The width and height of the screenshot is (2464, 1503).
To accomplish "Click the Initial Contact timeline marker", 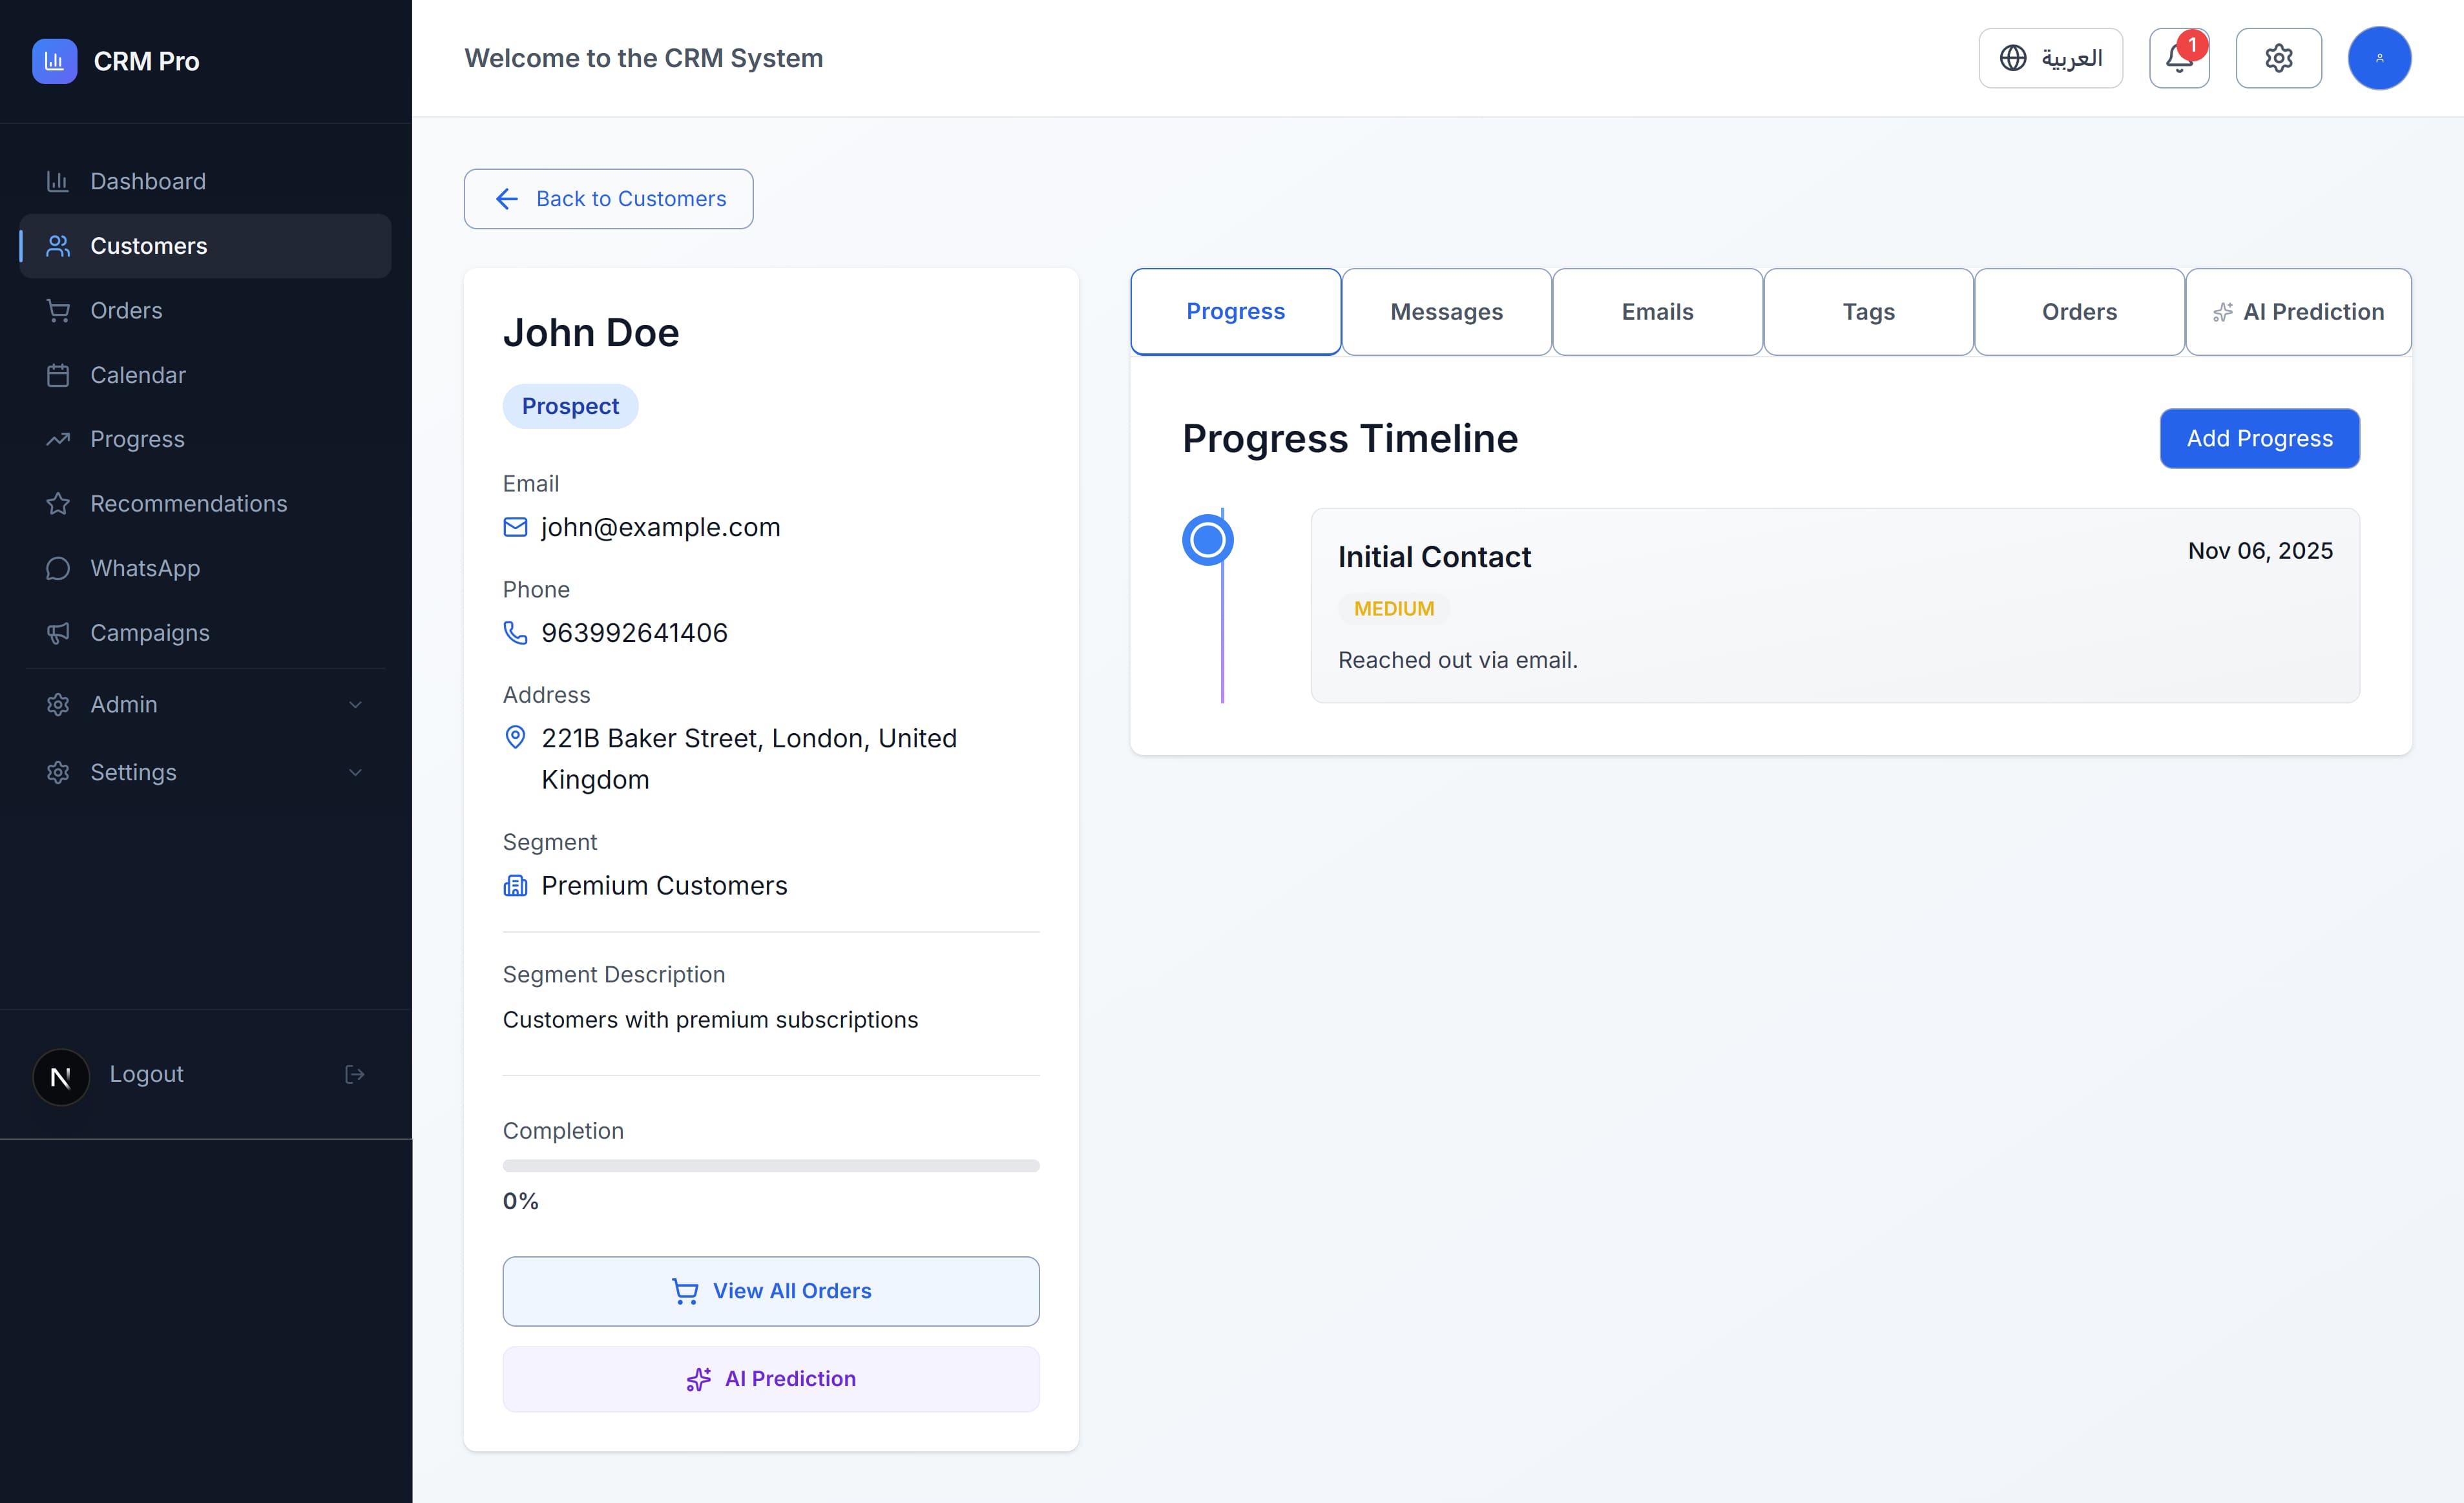I will coord(1208,540).
